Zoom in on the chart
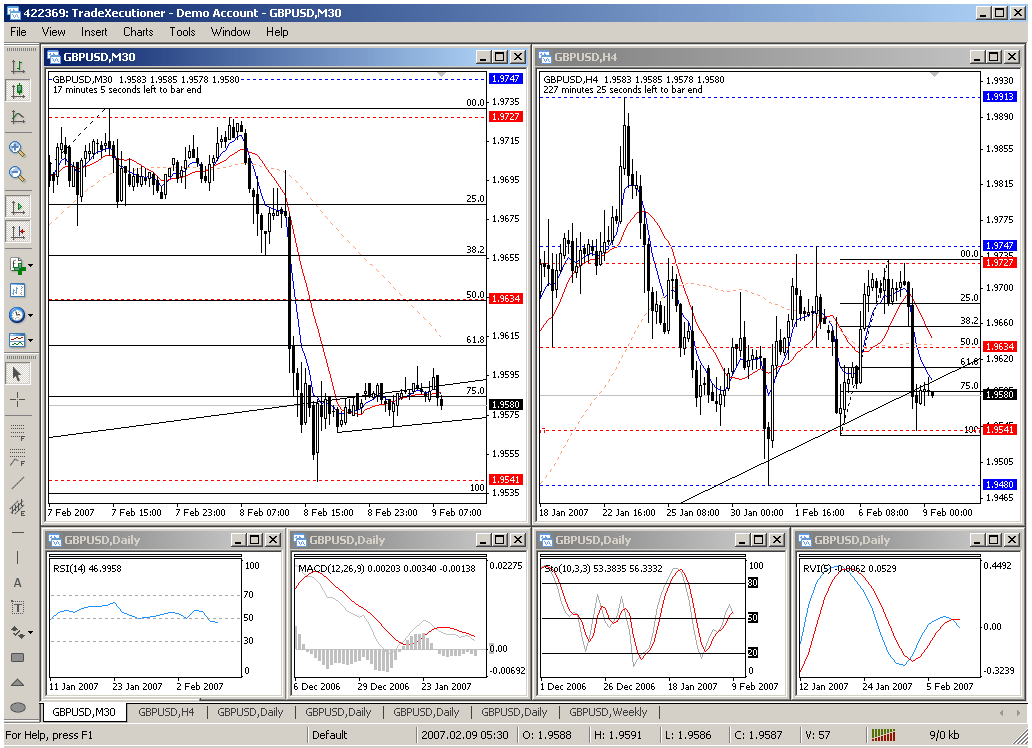Image resolution: width=1032 pixels, height=748 pixels. tap(18, 149)
